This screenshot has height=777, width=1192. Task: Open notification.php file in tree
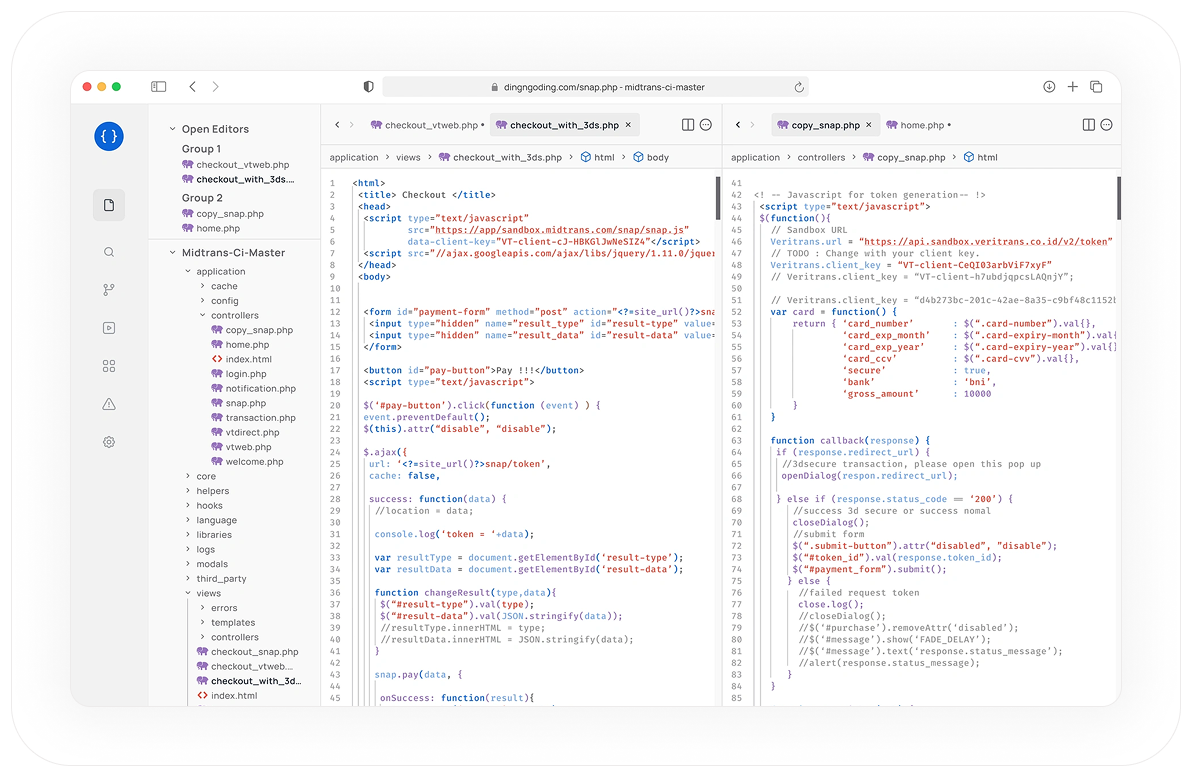pyautogui.click(x=253, y=388)
